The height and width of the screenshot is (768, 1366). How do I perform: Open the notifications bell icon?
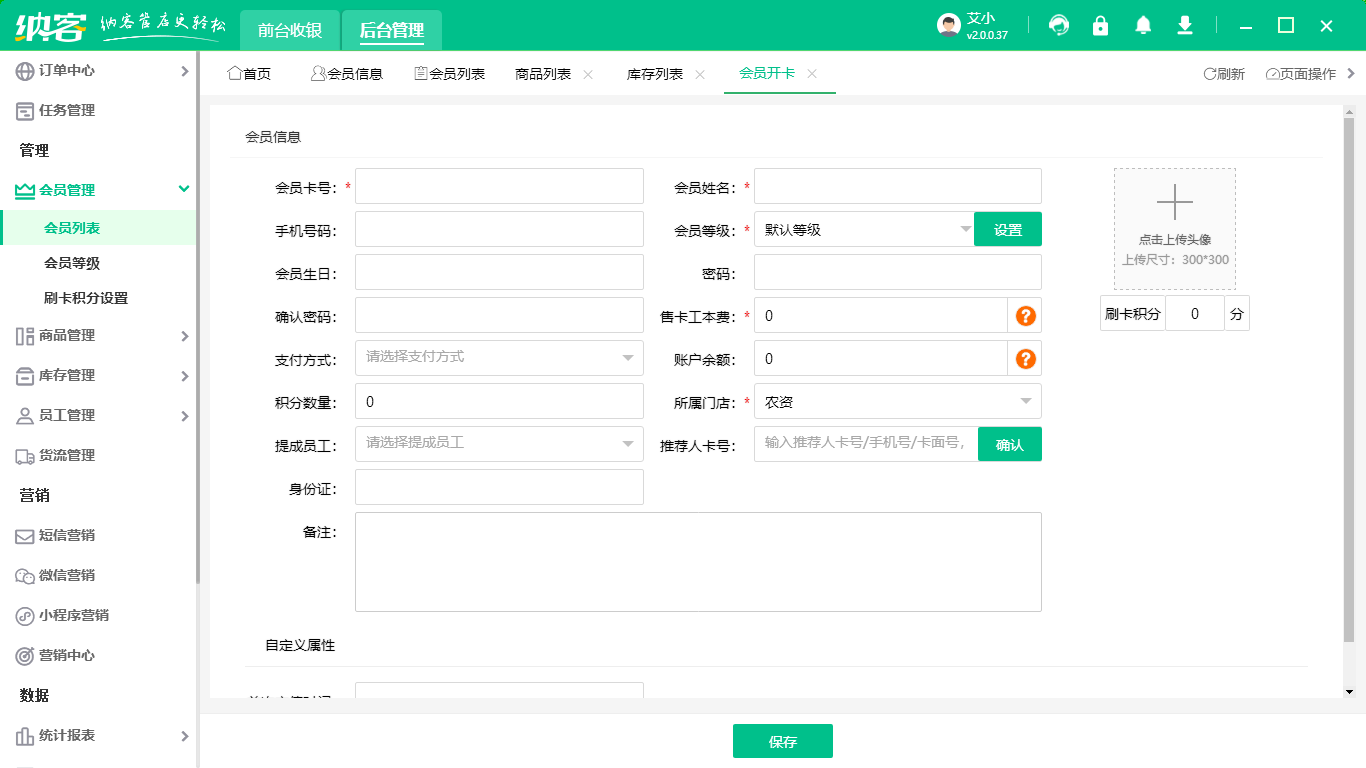click(x=1142, y=25)
